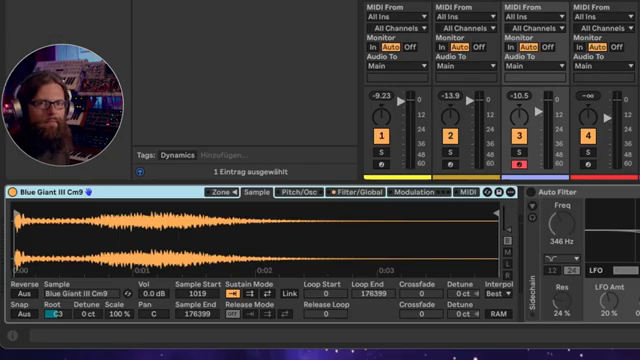Open track 4 MIDI From All Ins dropdown
This screenshot has width=640, height=360.
(x=604, y=17)
